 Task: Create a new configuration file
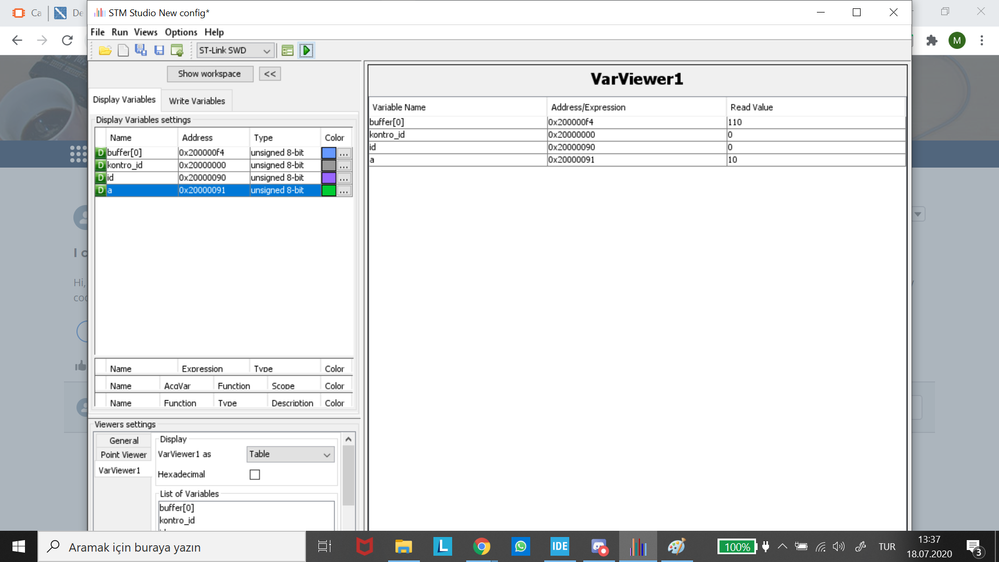coord(123,50)
